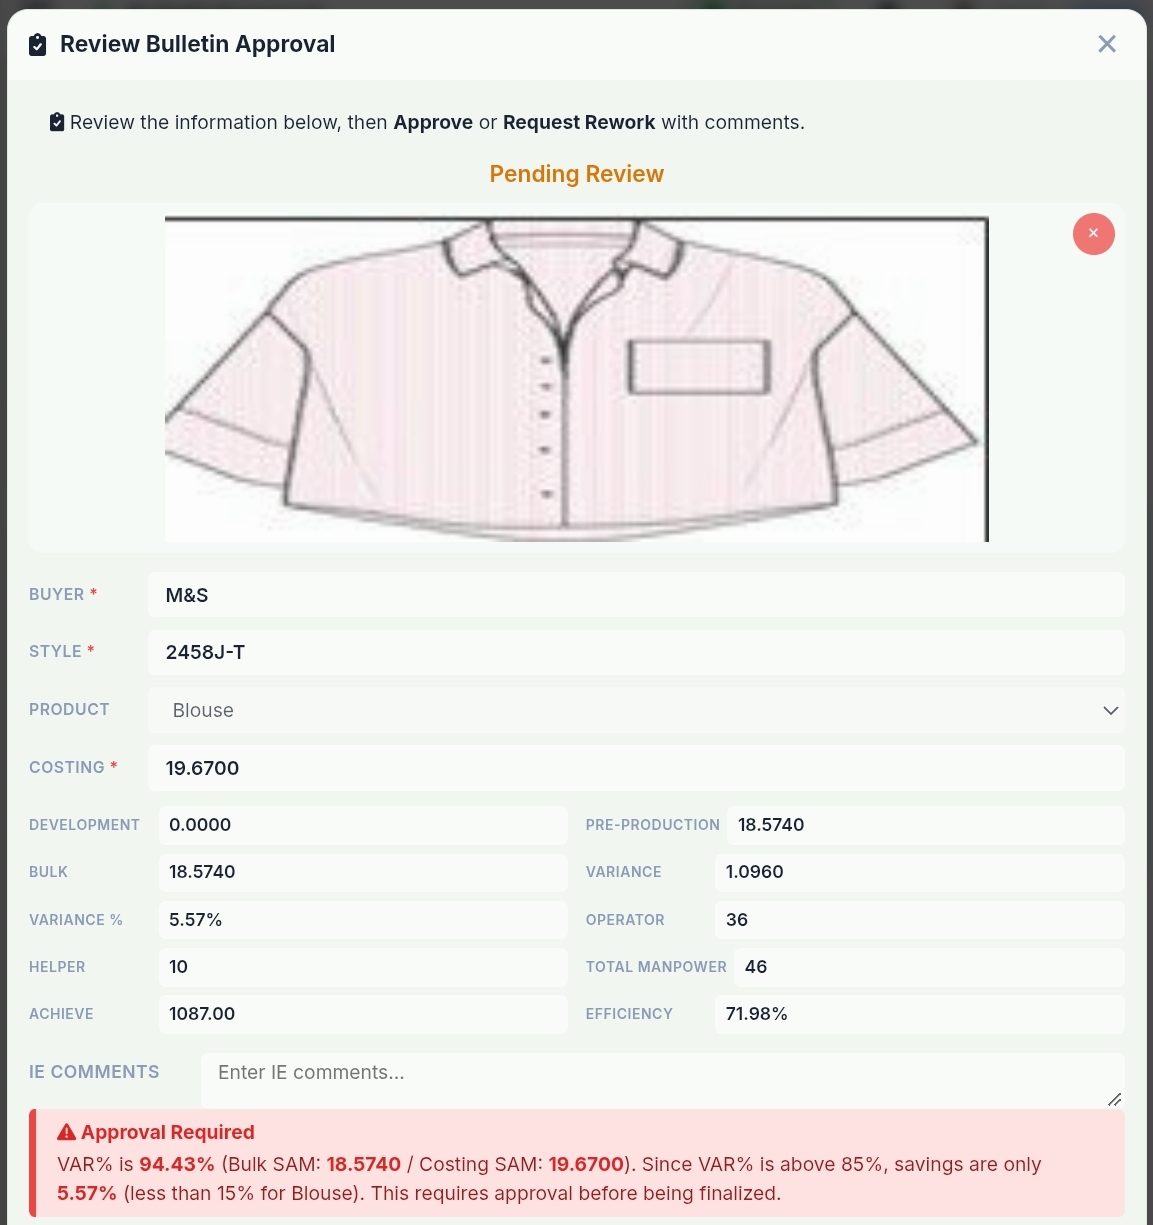Click the warning triangle in Approval Required

click(x=67, y=1132)
